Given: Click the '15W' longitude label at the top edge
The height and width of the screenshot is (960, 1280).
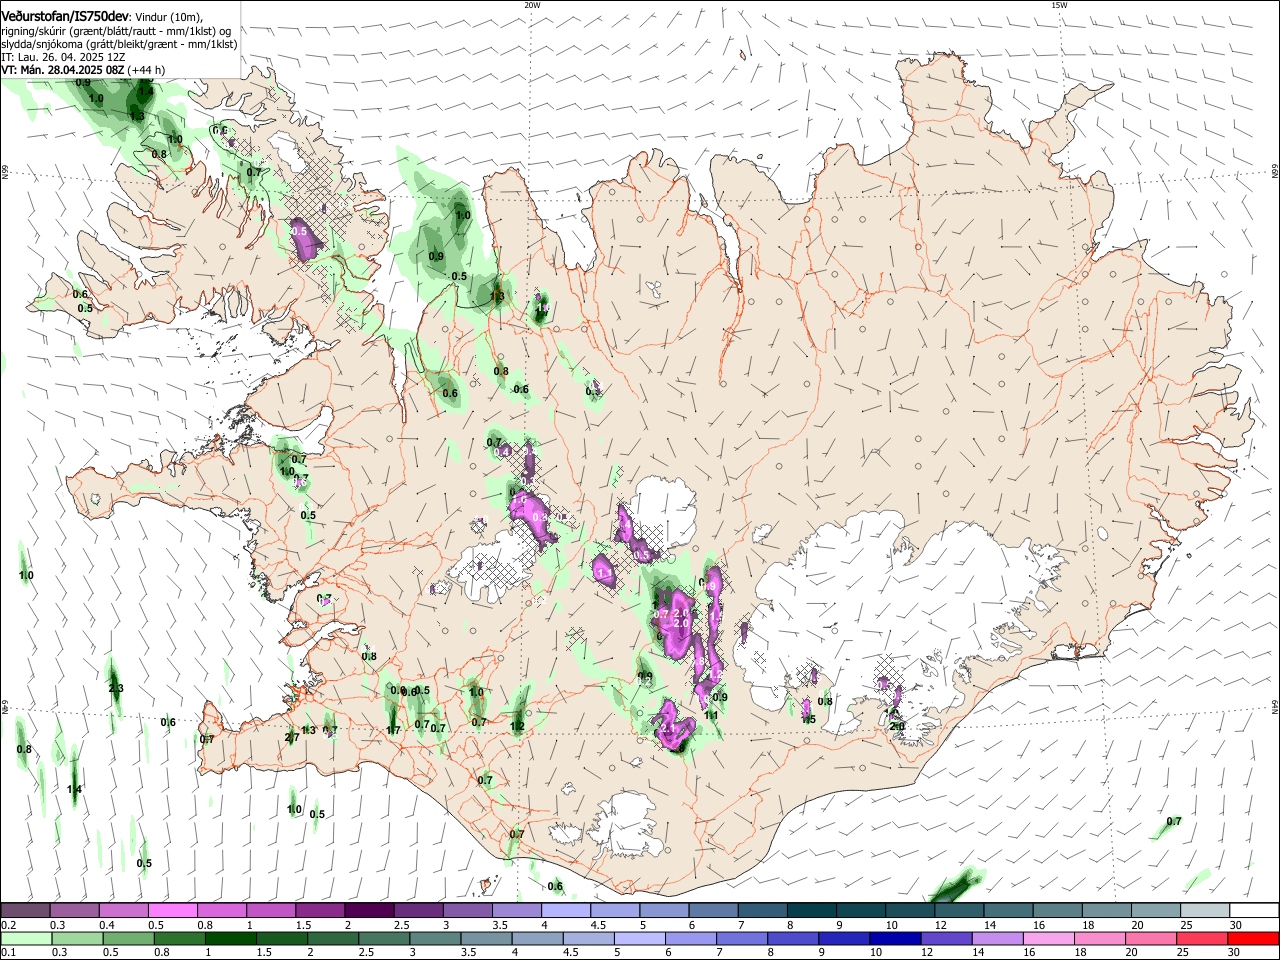Looking at the screenshot, I should point(1059,5).
